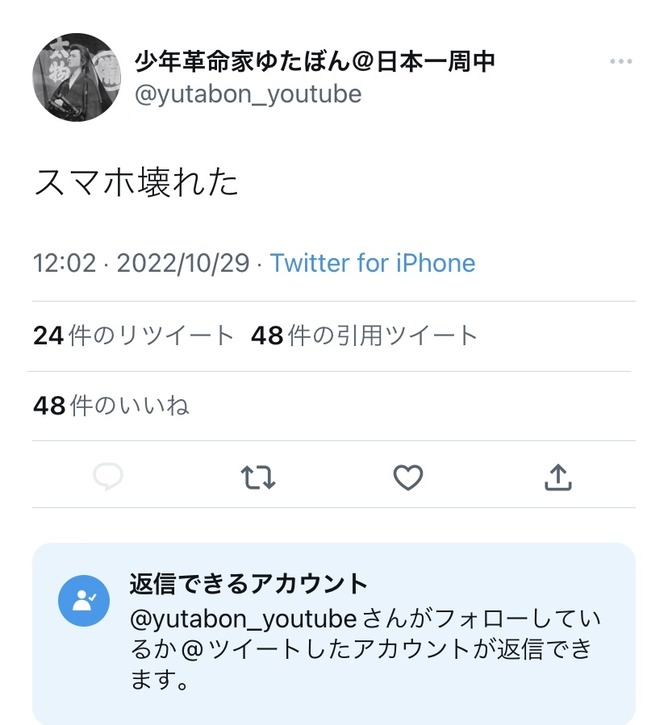Tap the reply speech bubble icon
Viewport: 668px width, 725px height.
[108, 476]
